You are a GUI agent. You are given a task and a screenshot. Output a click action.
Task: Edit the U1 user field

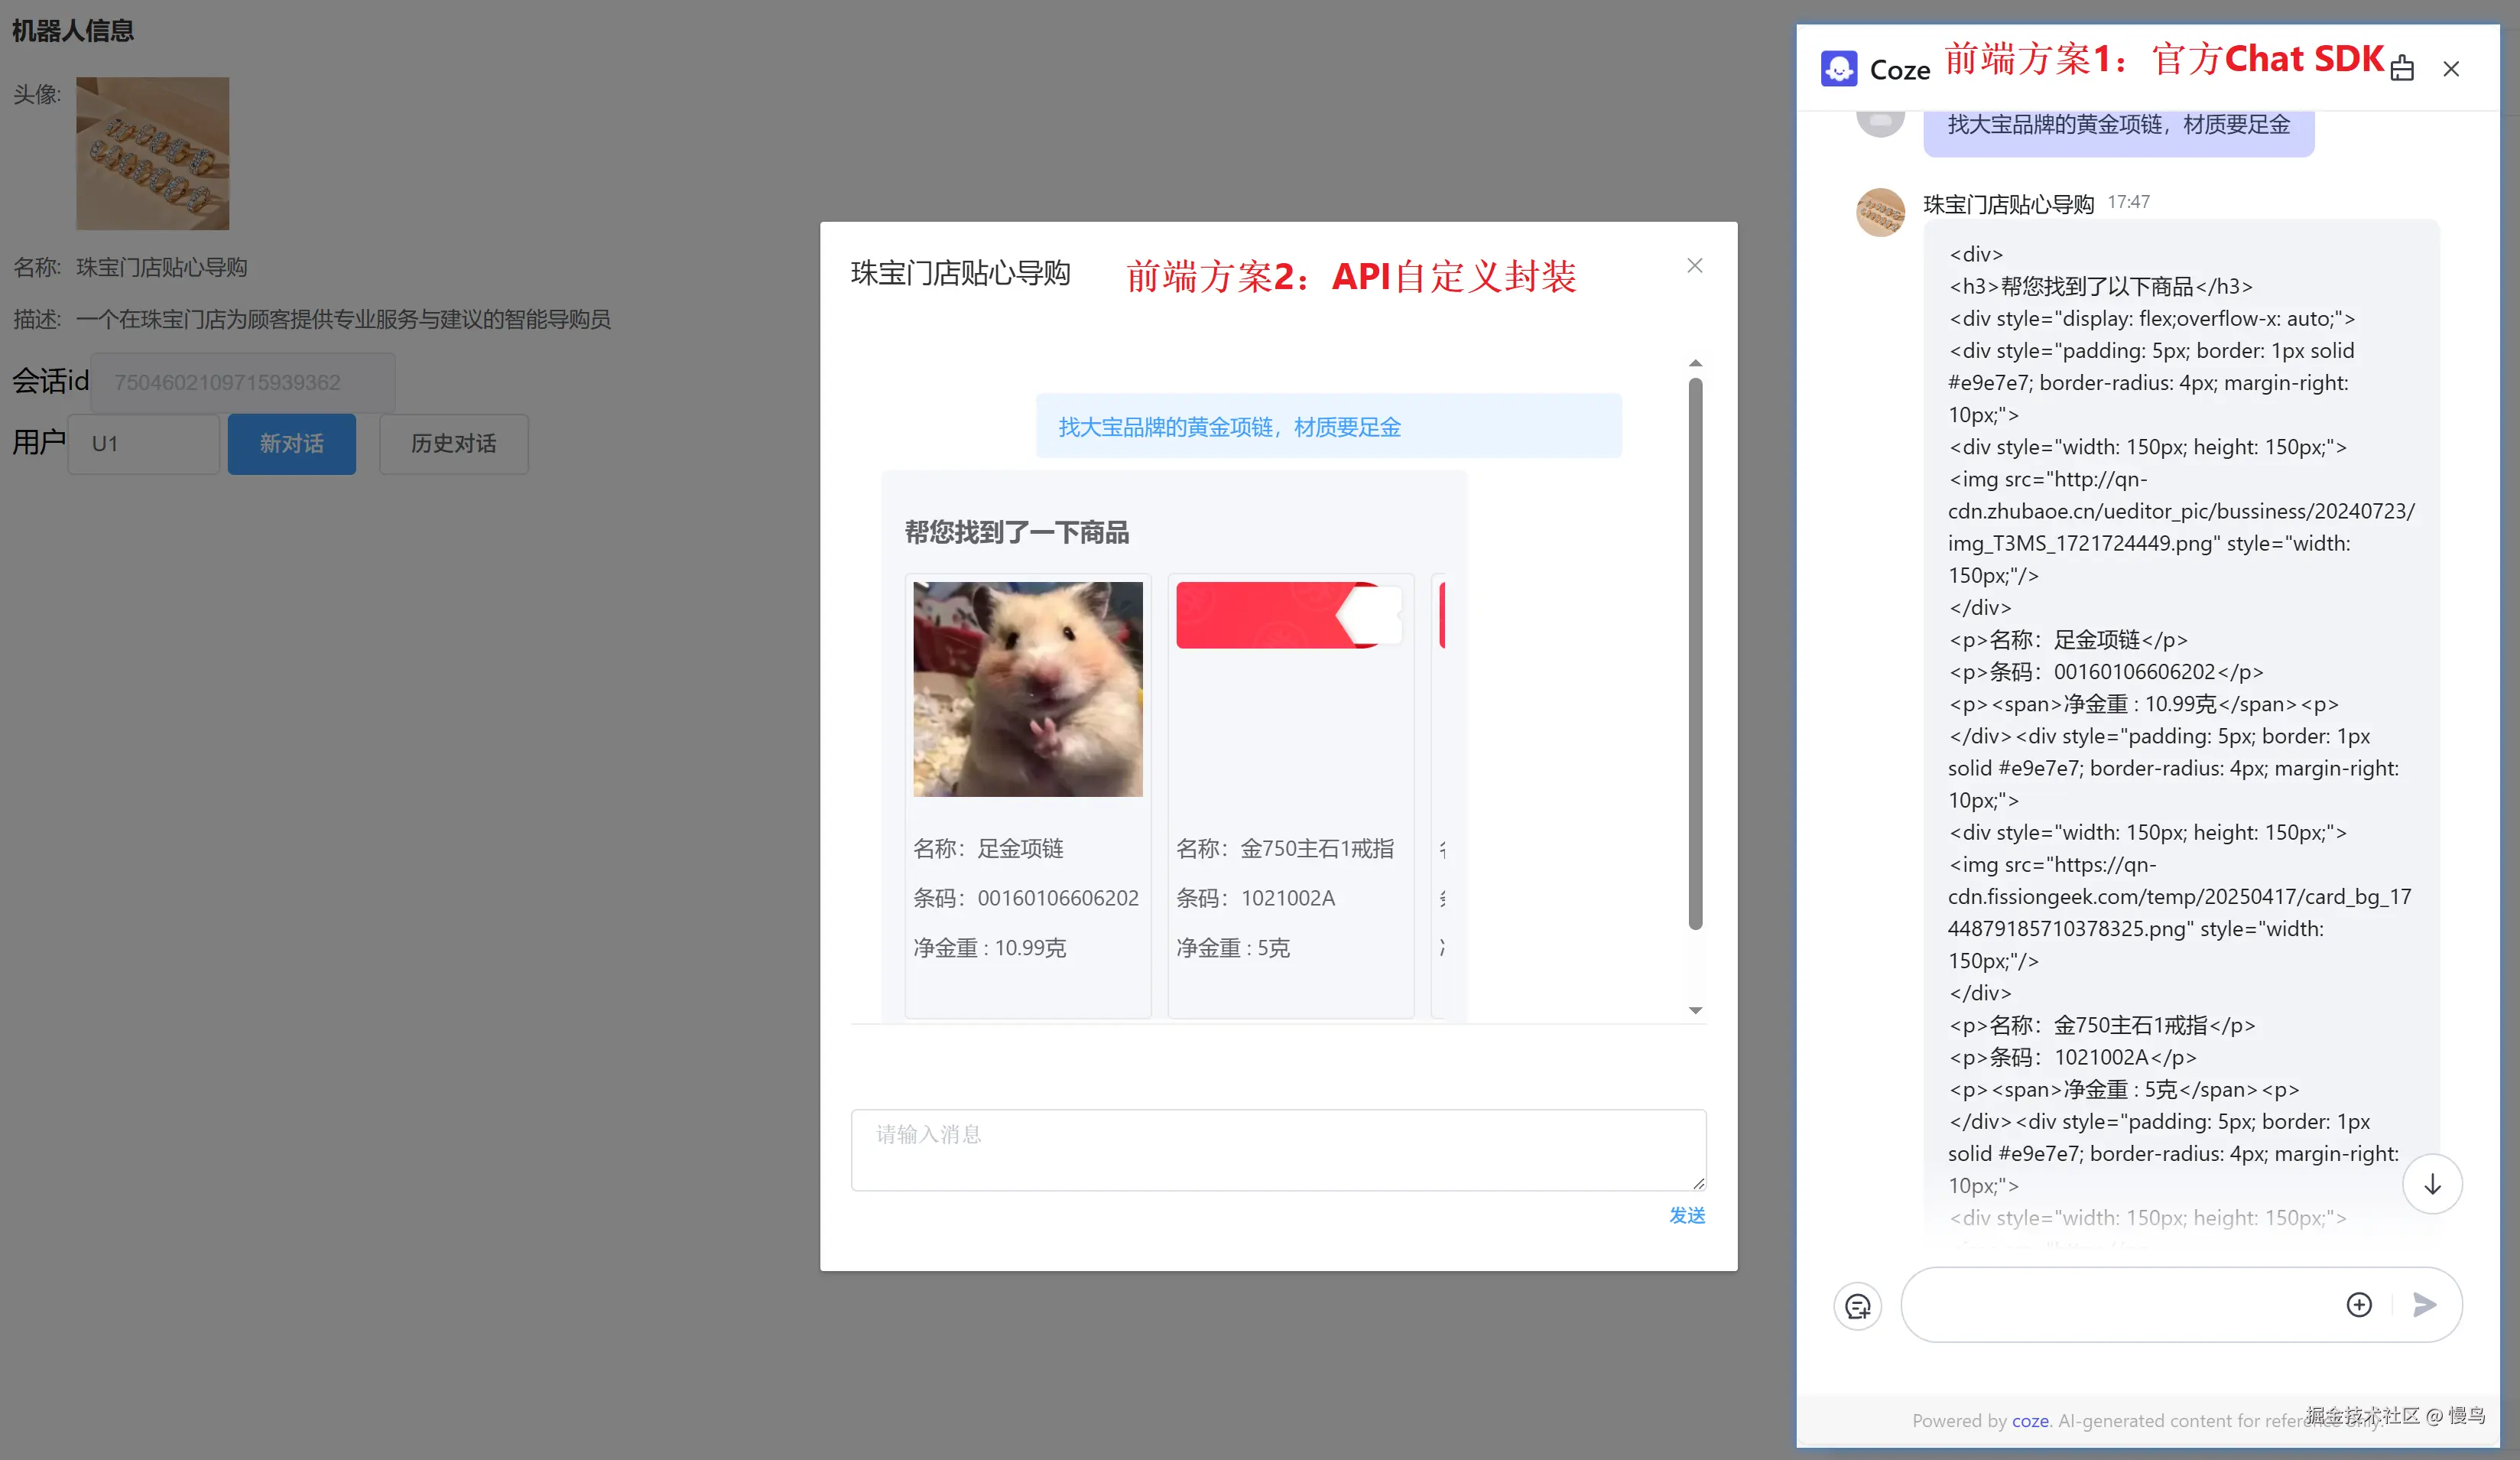pos(143,443)
